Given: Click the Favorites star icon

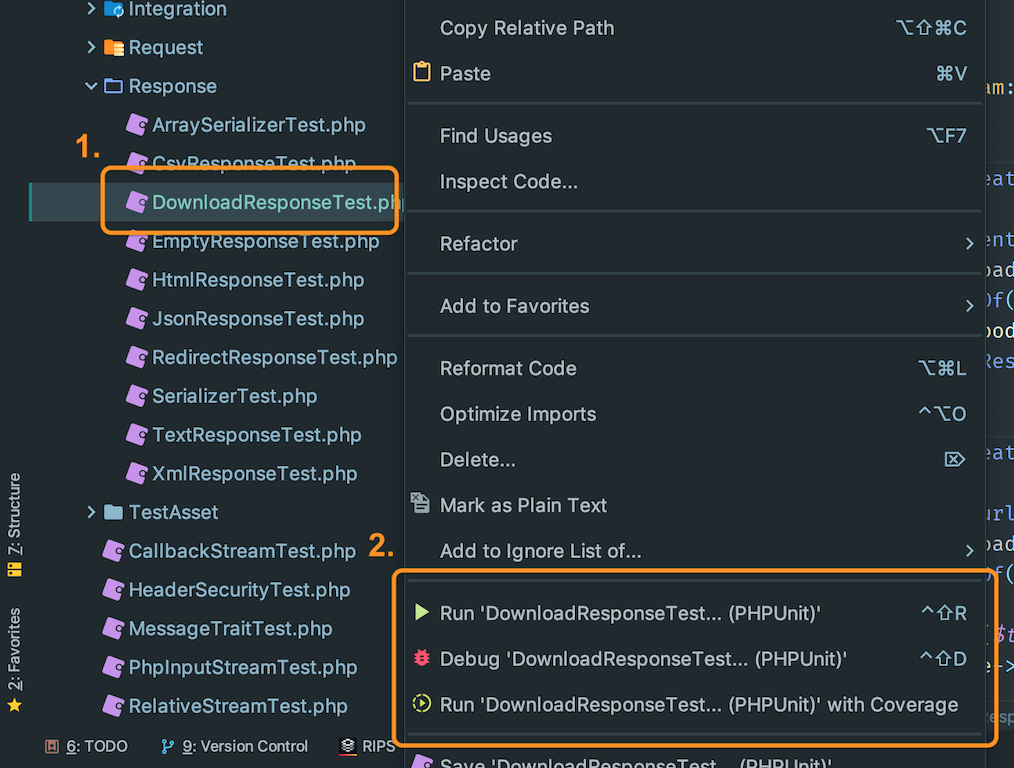Looking at the screenshot, I should [x=15, y=705].
